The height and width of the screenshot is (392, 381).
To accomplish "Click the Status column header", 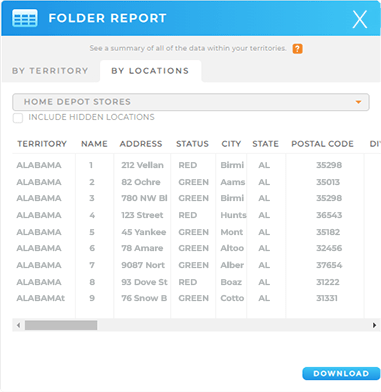I will point(192,144).
